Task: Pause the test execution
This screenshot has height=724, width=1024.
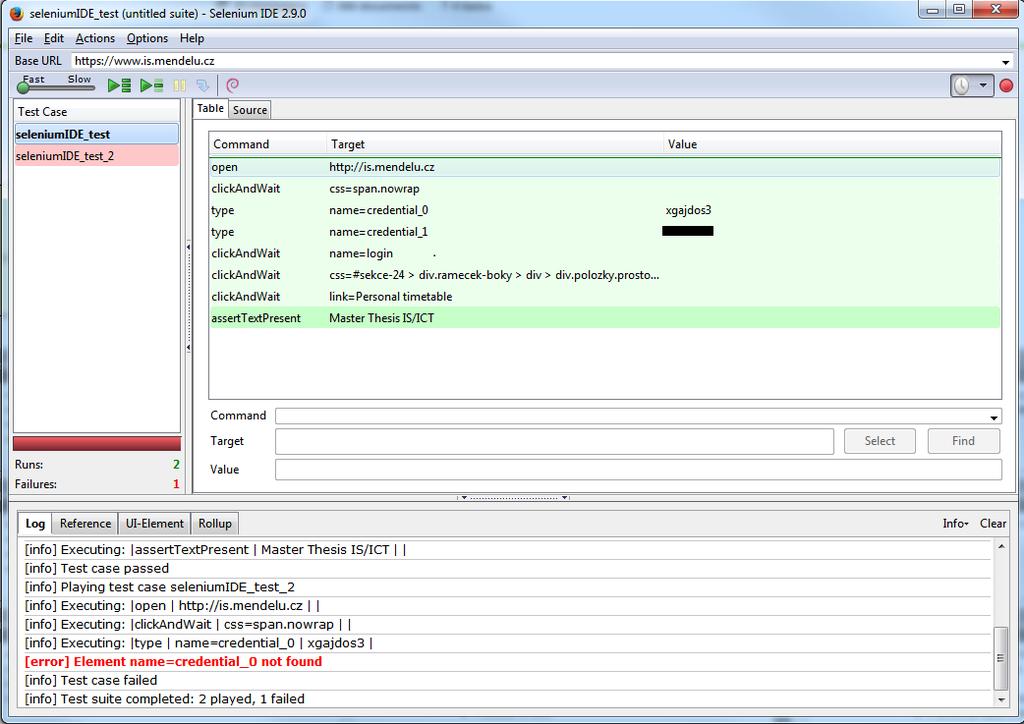Action: pyautogui.click(x=180, y=86)
